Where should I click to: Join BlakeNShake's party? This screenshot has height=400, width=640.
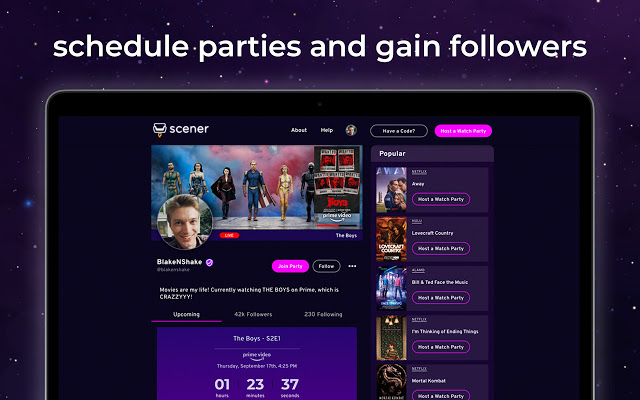click(290, 266)
